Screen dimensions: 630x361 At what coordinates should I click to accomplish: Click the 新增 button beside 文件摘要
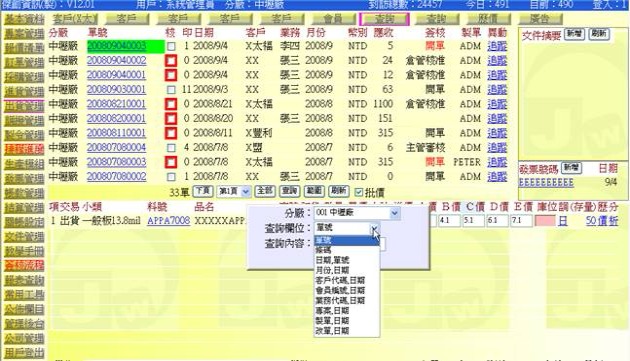click(x=575, y=34)
